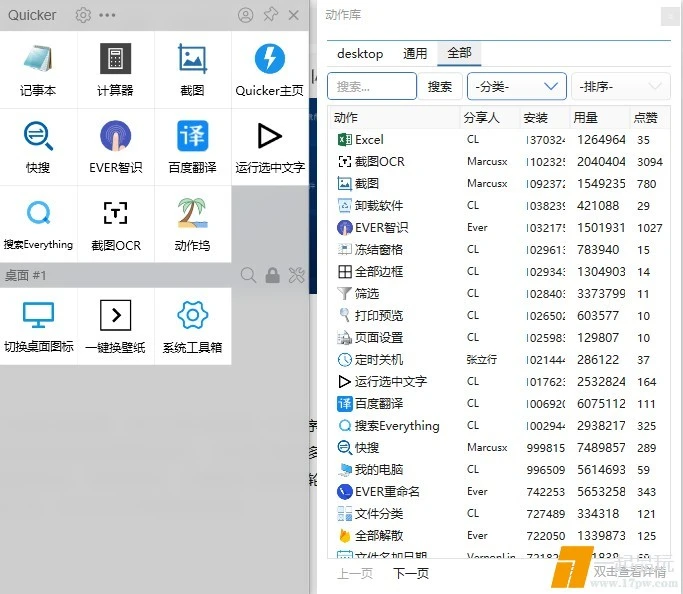Open the 搜索Everything action tile
This screenshot has width=683, height=594.
38,223
